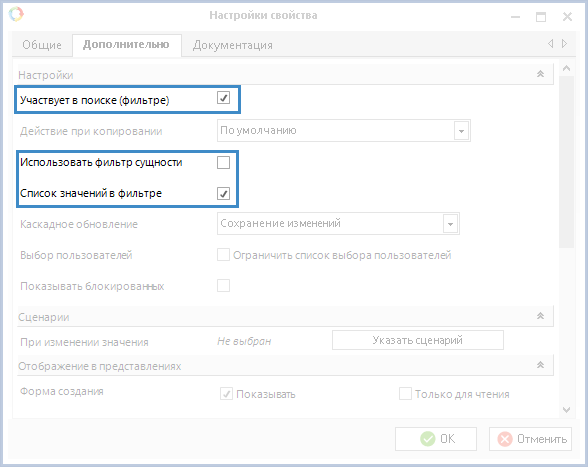Screen dimensions: 588x467
Task: Collapse Отображение в представлениях section chevron
Action: [540, 365]
